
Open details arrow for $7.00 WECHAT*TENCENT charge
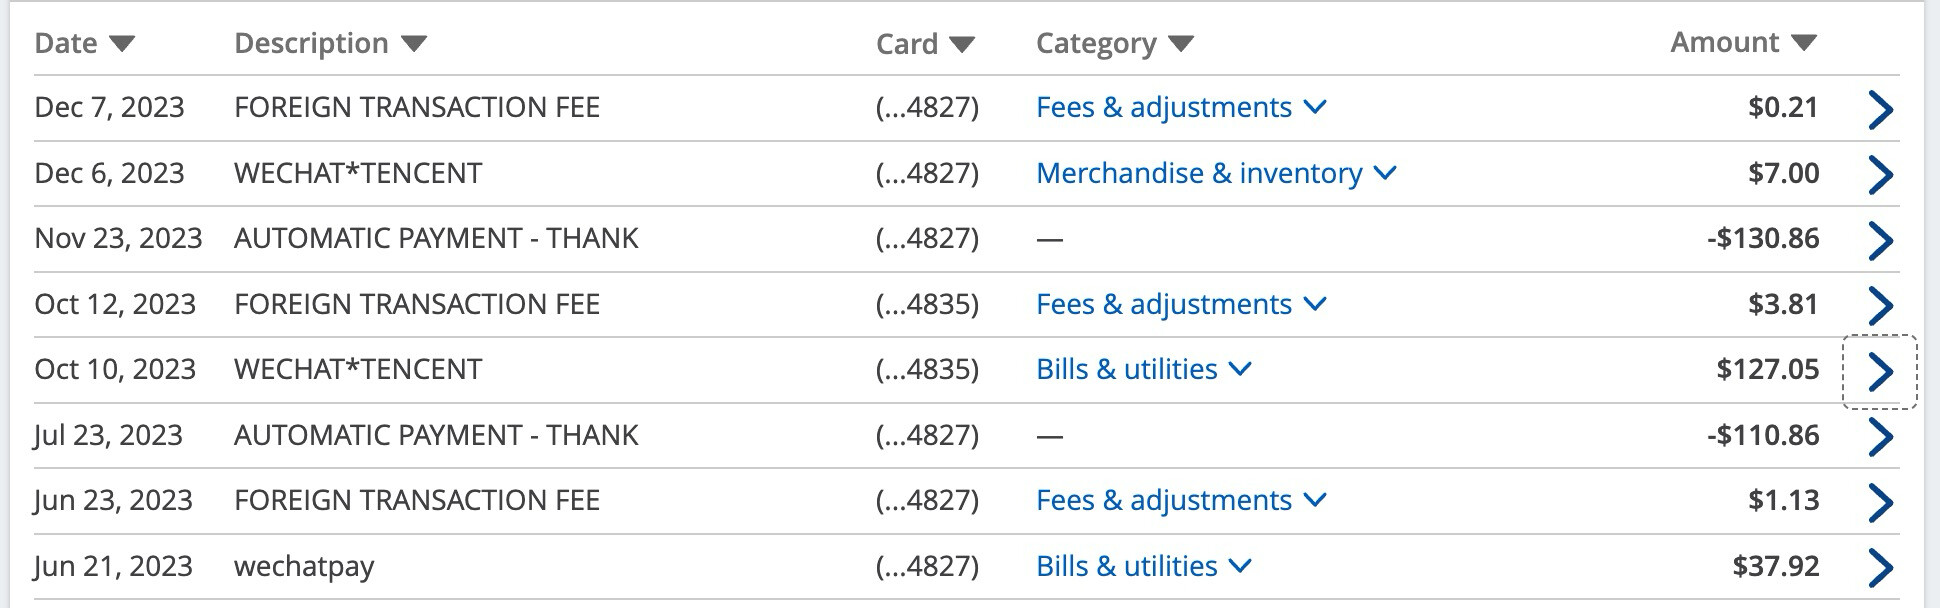pos(1880,174)
